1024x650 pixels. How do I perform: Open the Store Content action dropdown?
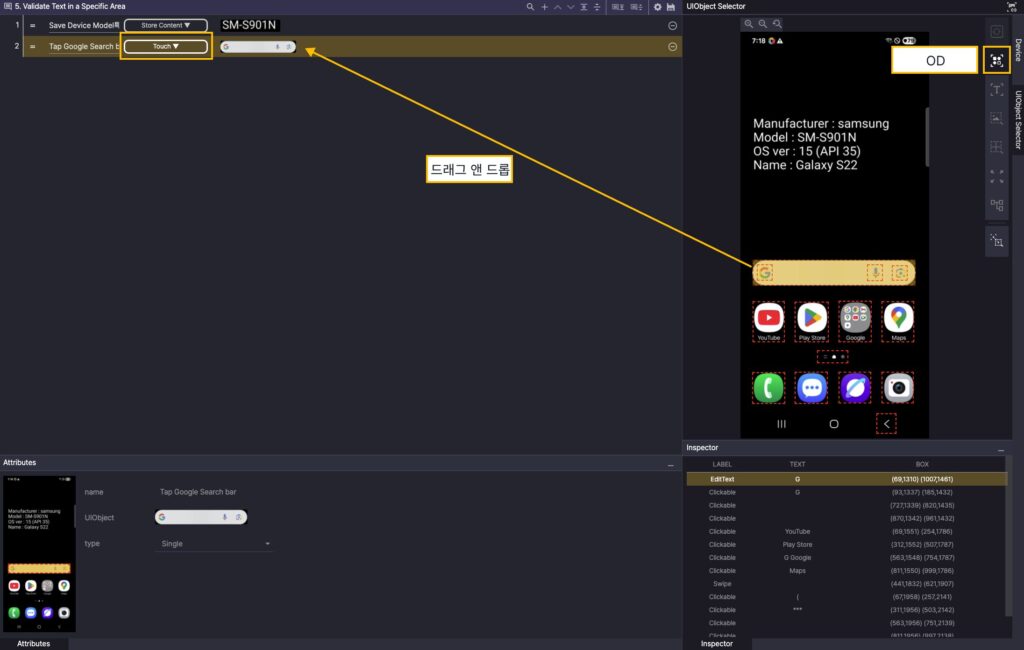tap(165, 25)
